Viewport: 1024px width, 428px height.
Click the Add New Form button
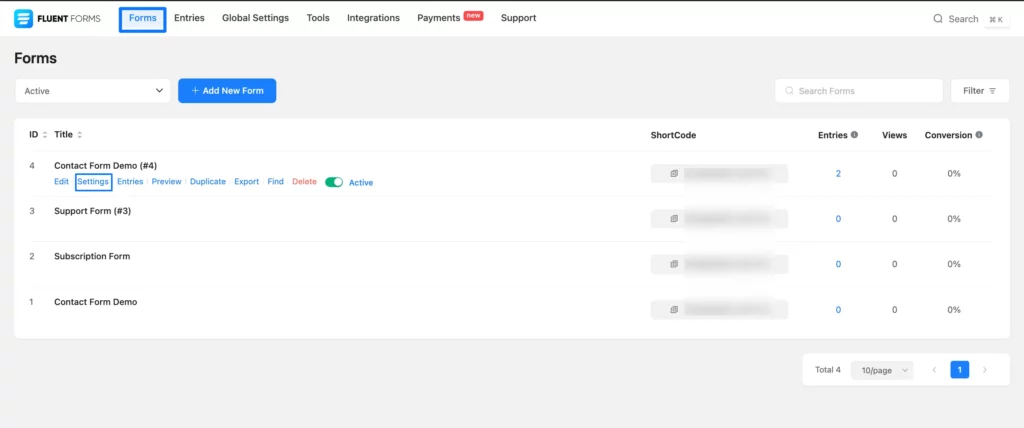click(227, 91)
